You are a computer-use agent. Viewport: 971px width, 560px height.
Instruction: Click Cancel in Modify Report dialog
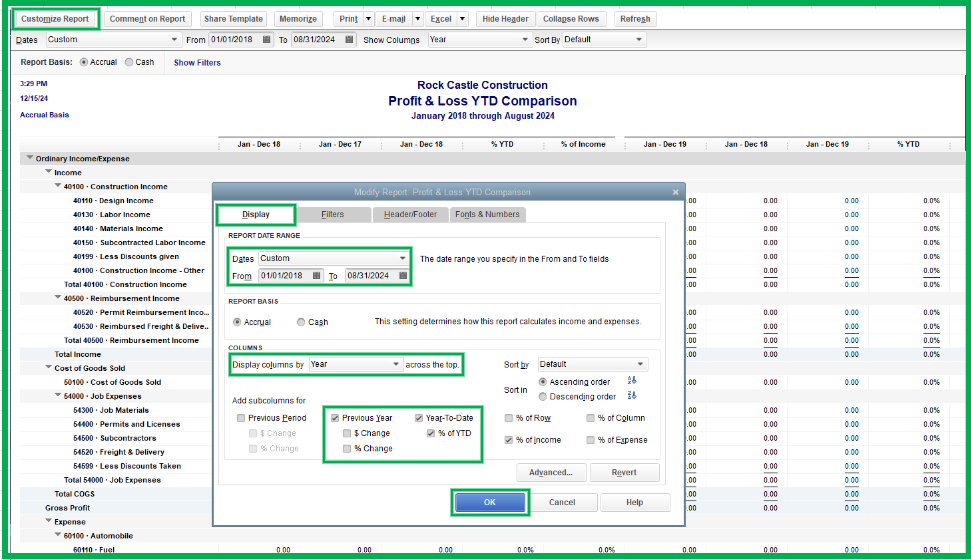(562, 502)
